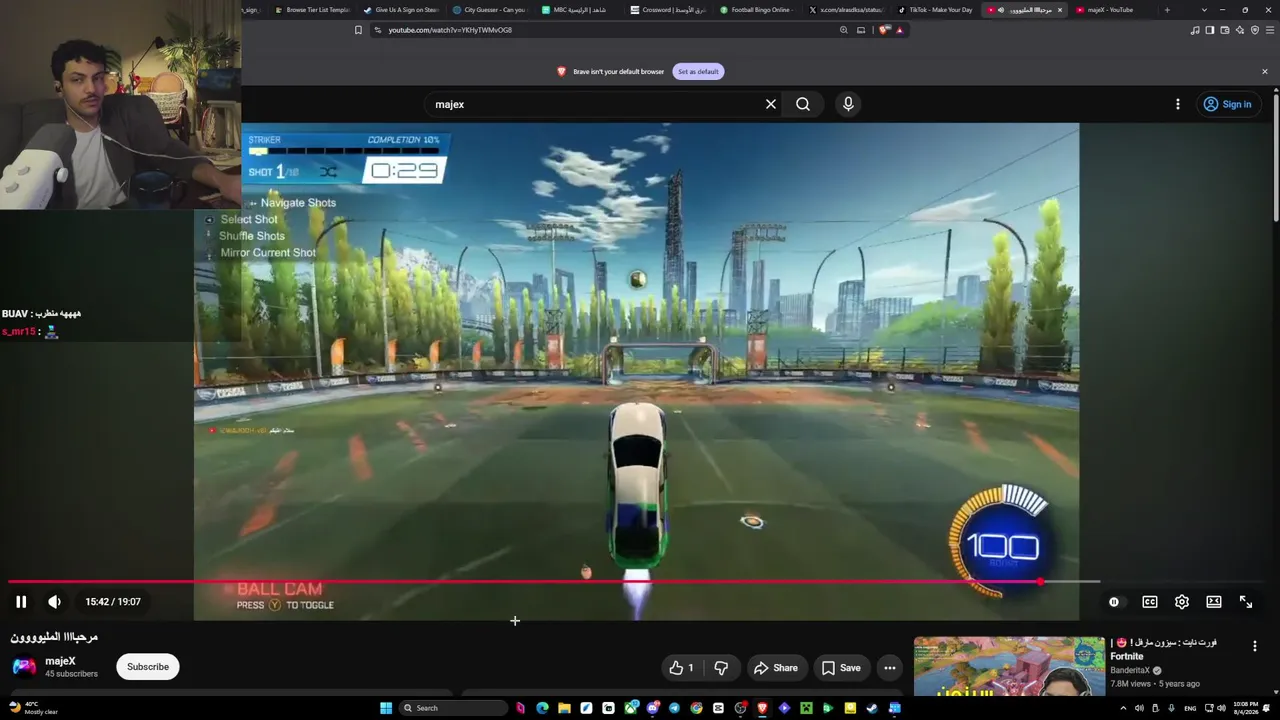Open the ENG language switcher
This screenshot has height=720, width=1280.
coord(1190,708)
